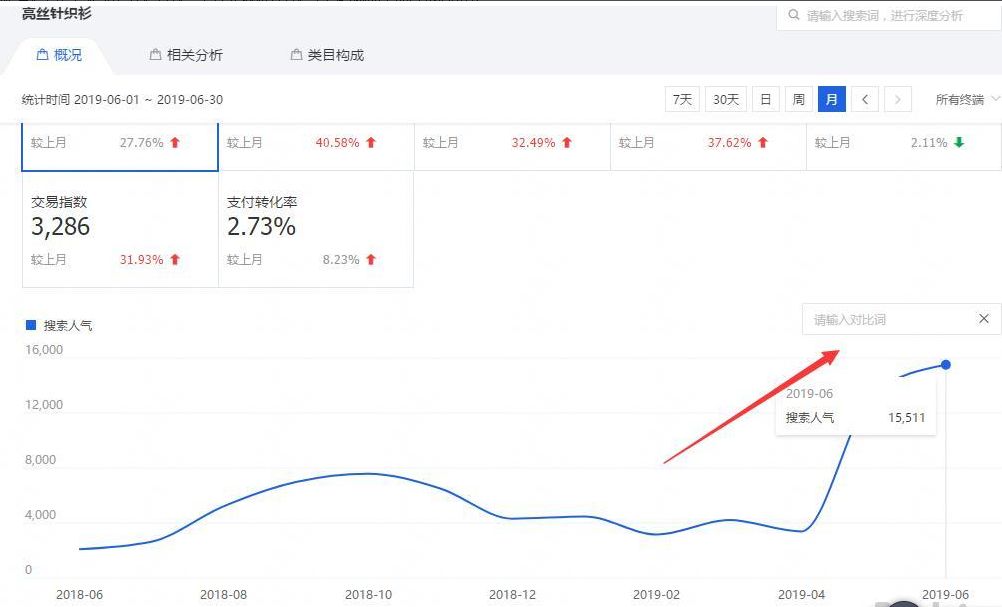1002x607 pixels.
Task: Click the red up arrow next to 27.76%
Action: click(176, 142)
